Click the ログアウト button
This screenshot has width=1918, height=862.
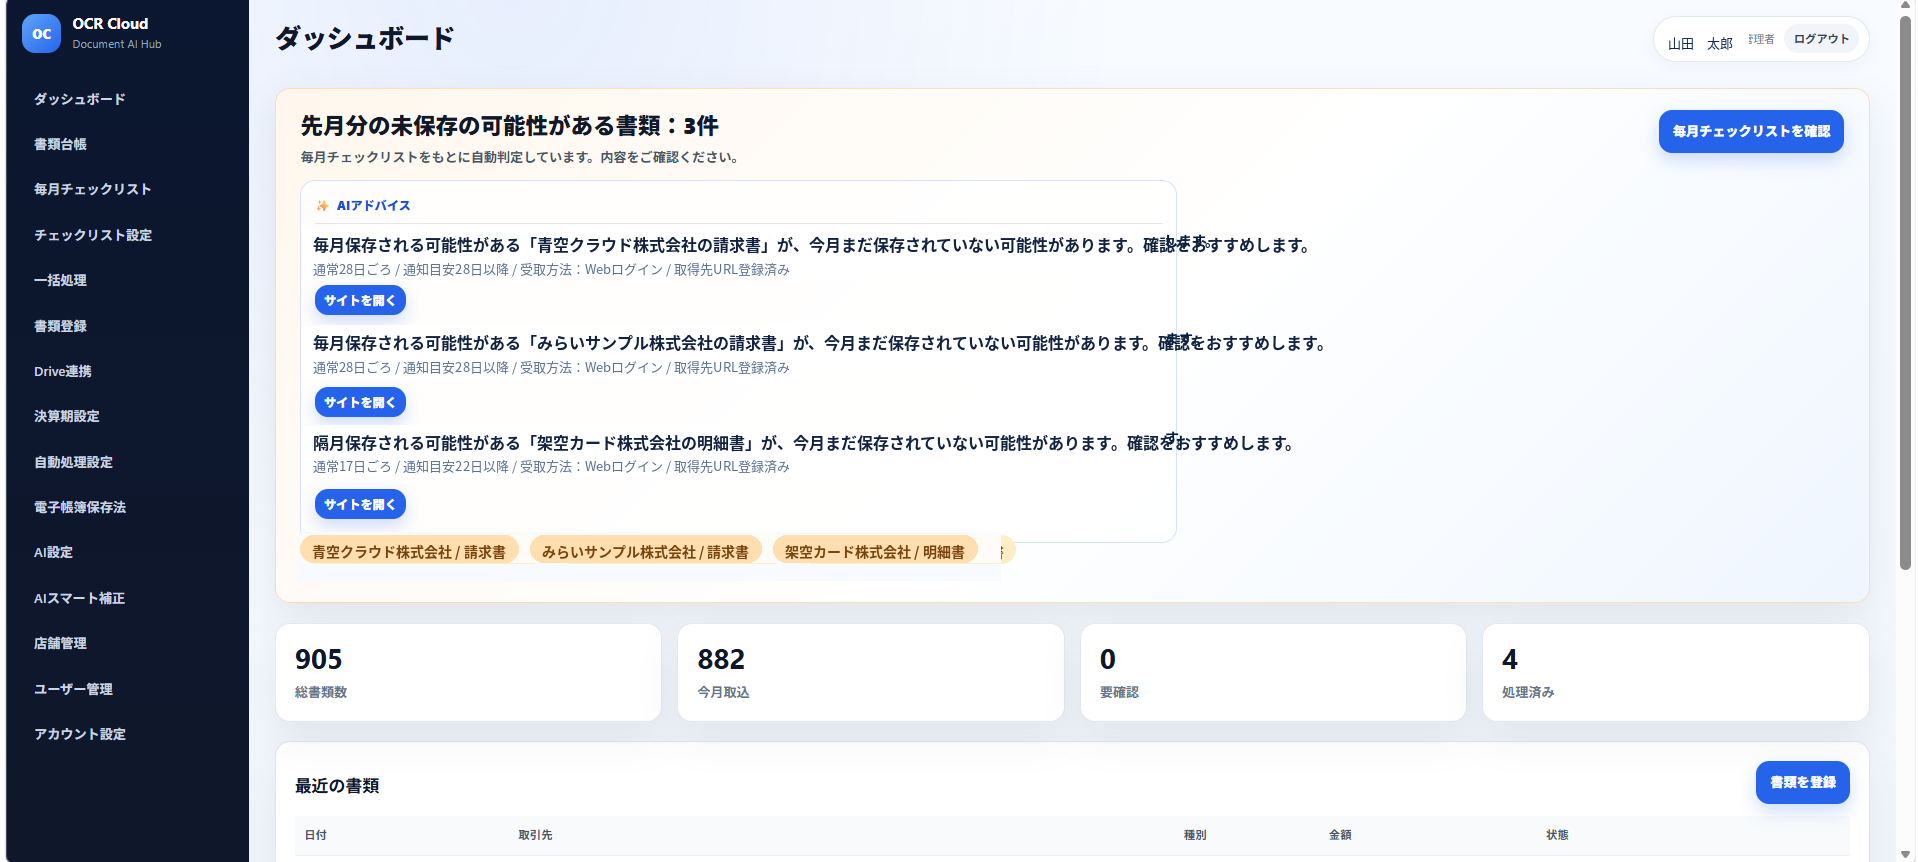click(x=1821, y=39)
